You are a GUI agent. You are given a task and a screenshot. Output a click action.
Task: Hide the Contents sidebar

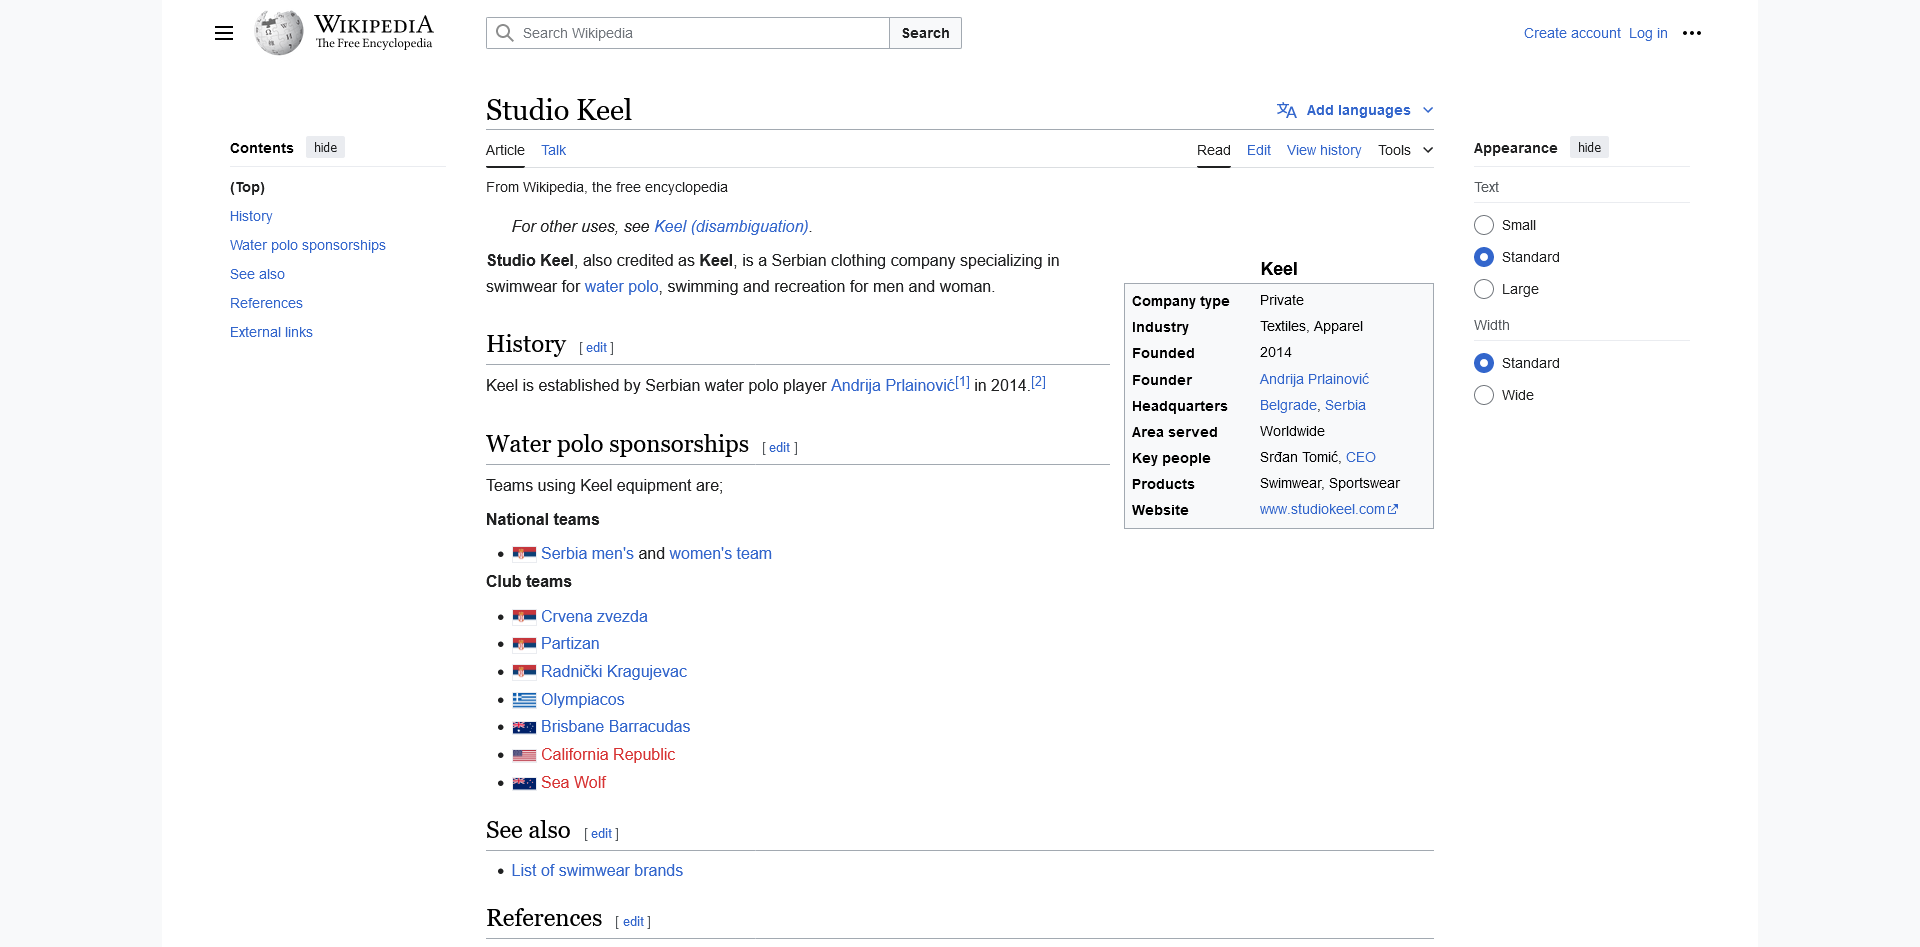tap(325, 148)
